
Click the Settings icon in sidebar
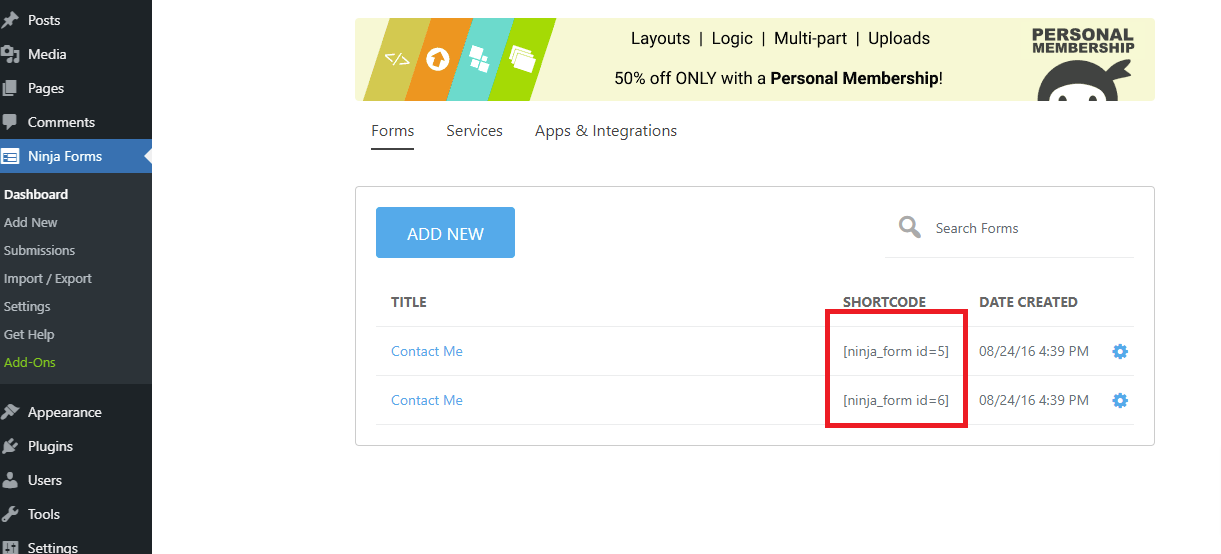10,547
